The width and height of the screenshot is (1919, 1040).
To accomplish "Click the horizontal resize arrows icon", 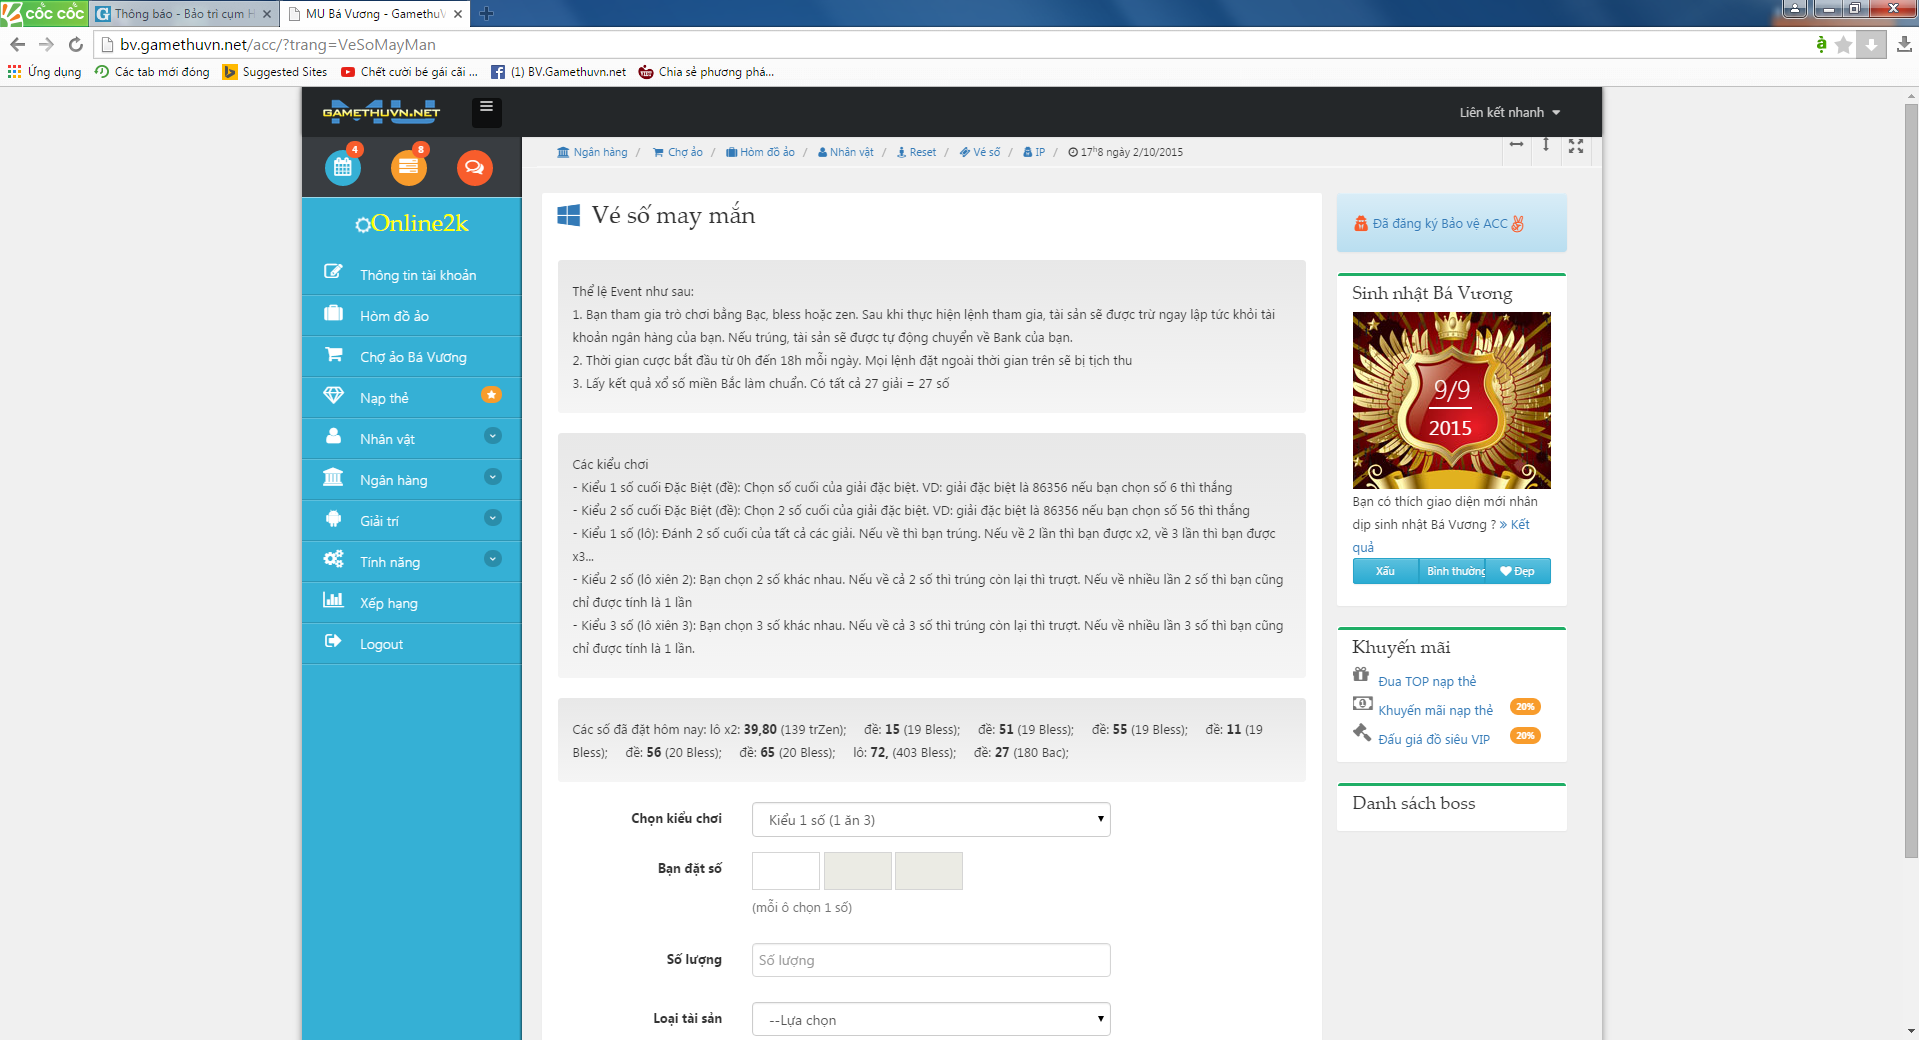I will [x=1517, y=145].
